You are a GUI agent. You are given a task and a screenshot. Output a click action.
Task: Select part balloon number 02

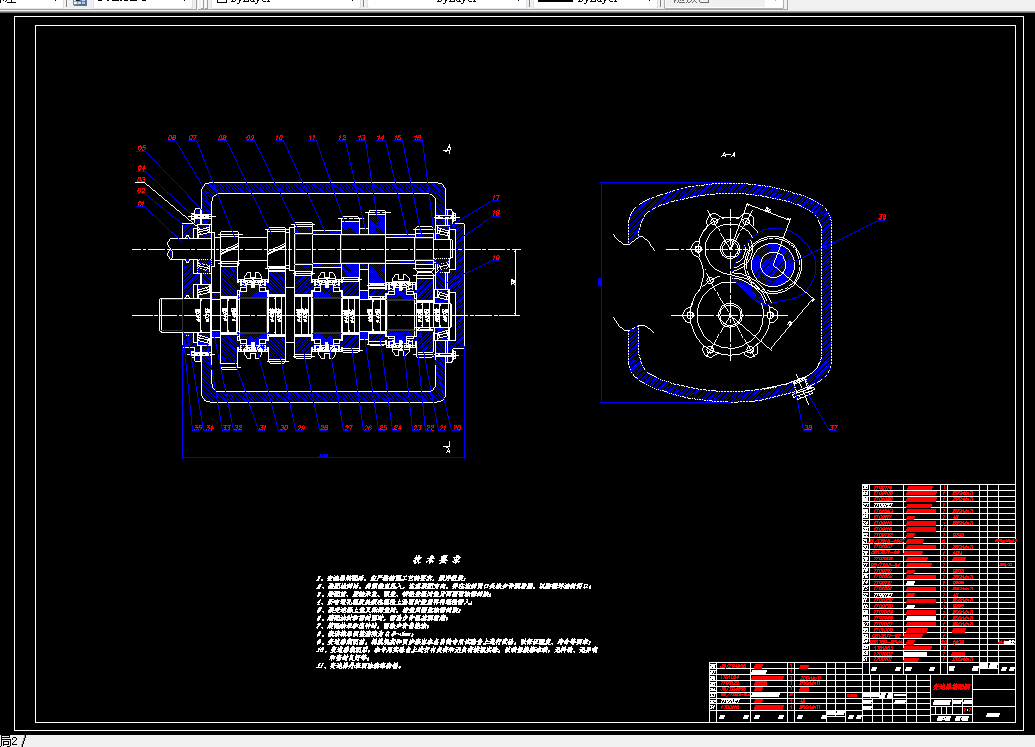141,191
